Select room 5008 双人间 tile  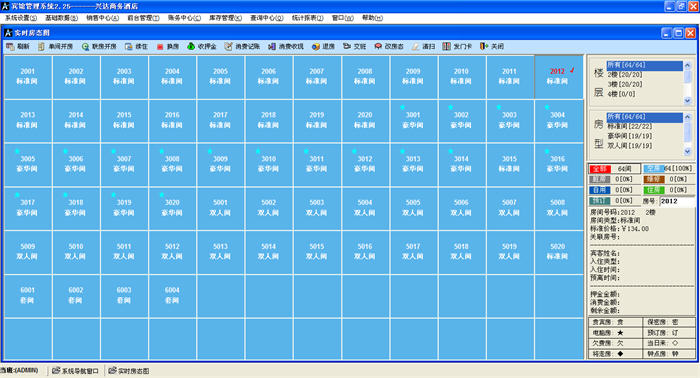(558, 208)
